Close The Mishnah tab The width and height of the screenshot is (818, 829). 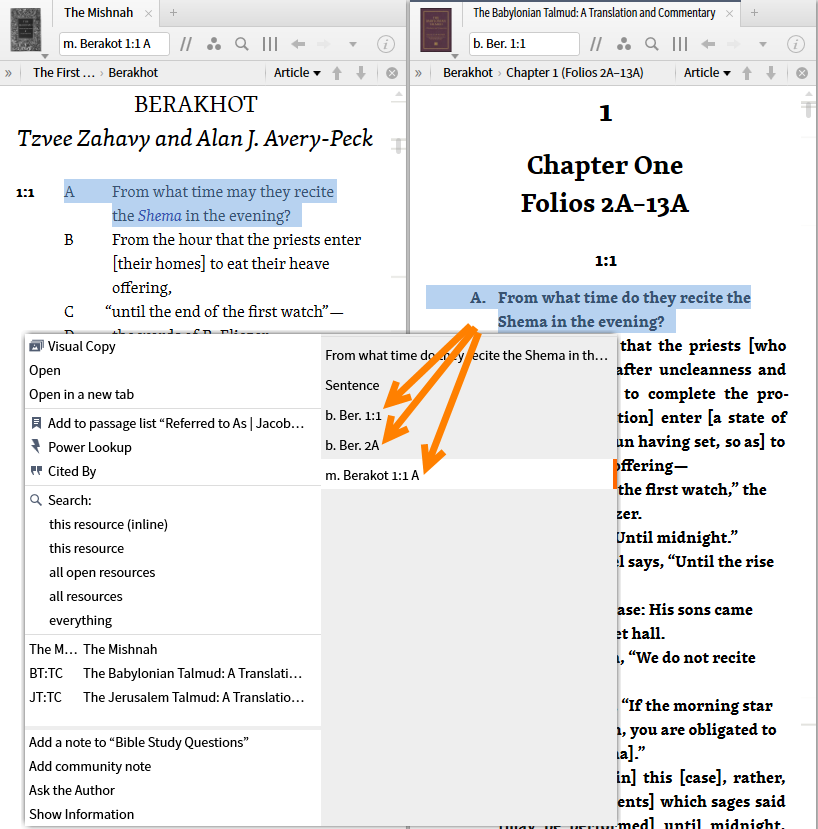click(149, 13)
